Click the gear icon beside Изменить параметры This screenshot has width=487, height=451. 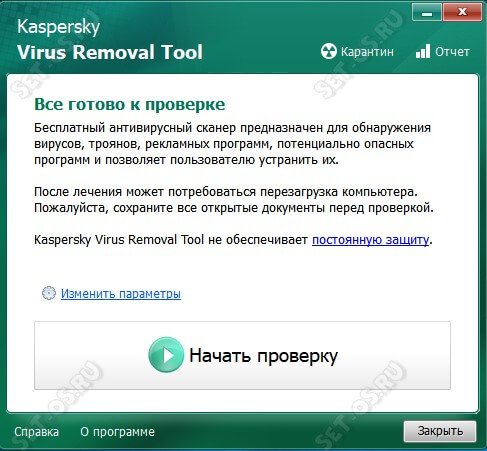(x=49, y=293)
